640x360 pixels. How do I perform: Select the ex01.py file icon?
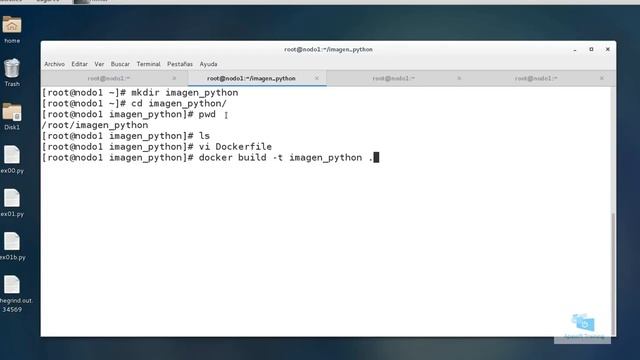[x=12, y=198]
